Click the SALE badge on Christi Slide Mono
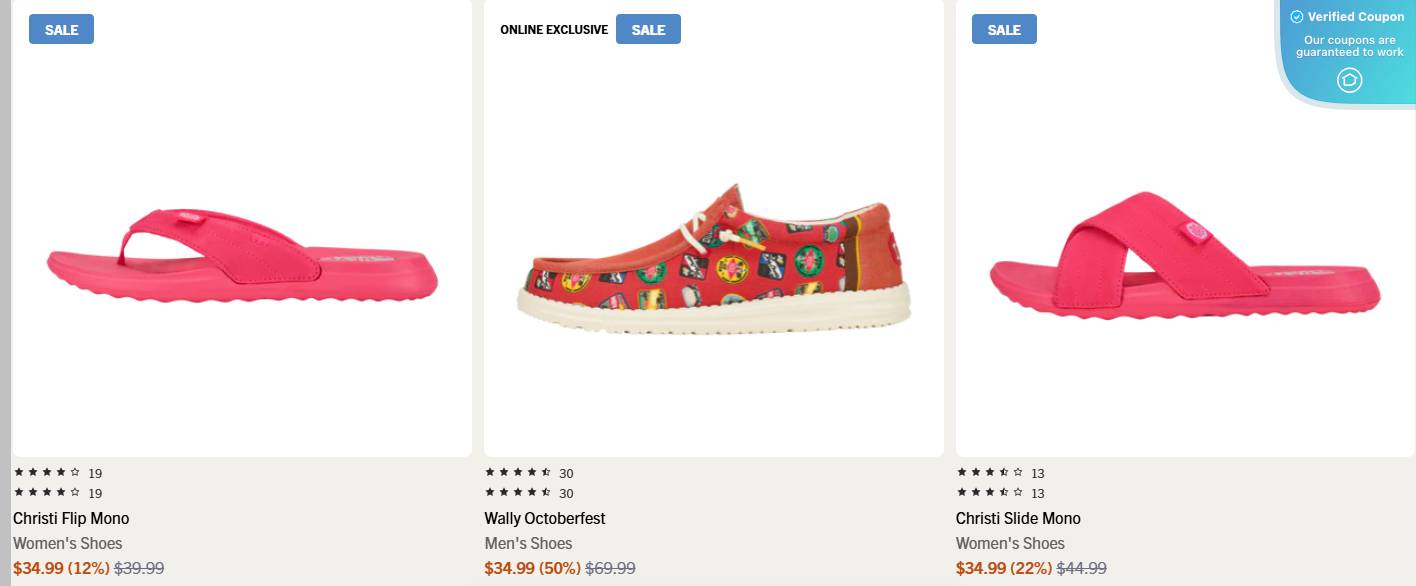 tap(1004, 29)
